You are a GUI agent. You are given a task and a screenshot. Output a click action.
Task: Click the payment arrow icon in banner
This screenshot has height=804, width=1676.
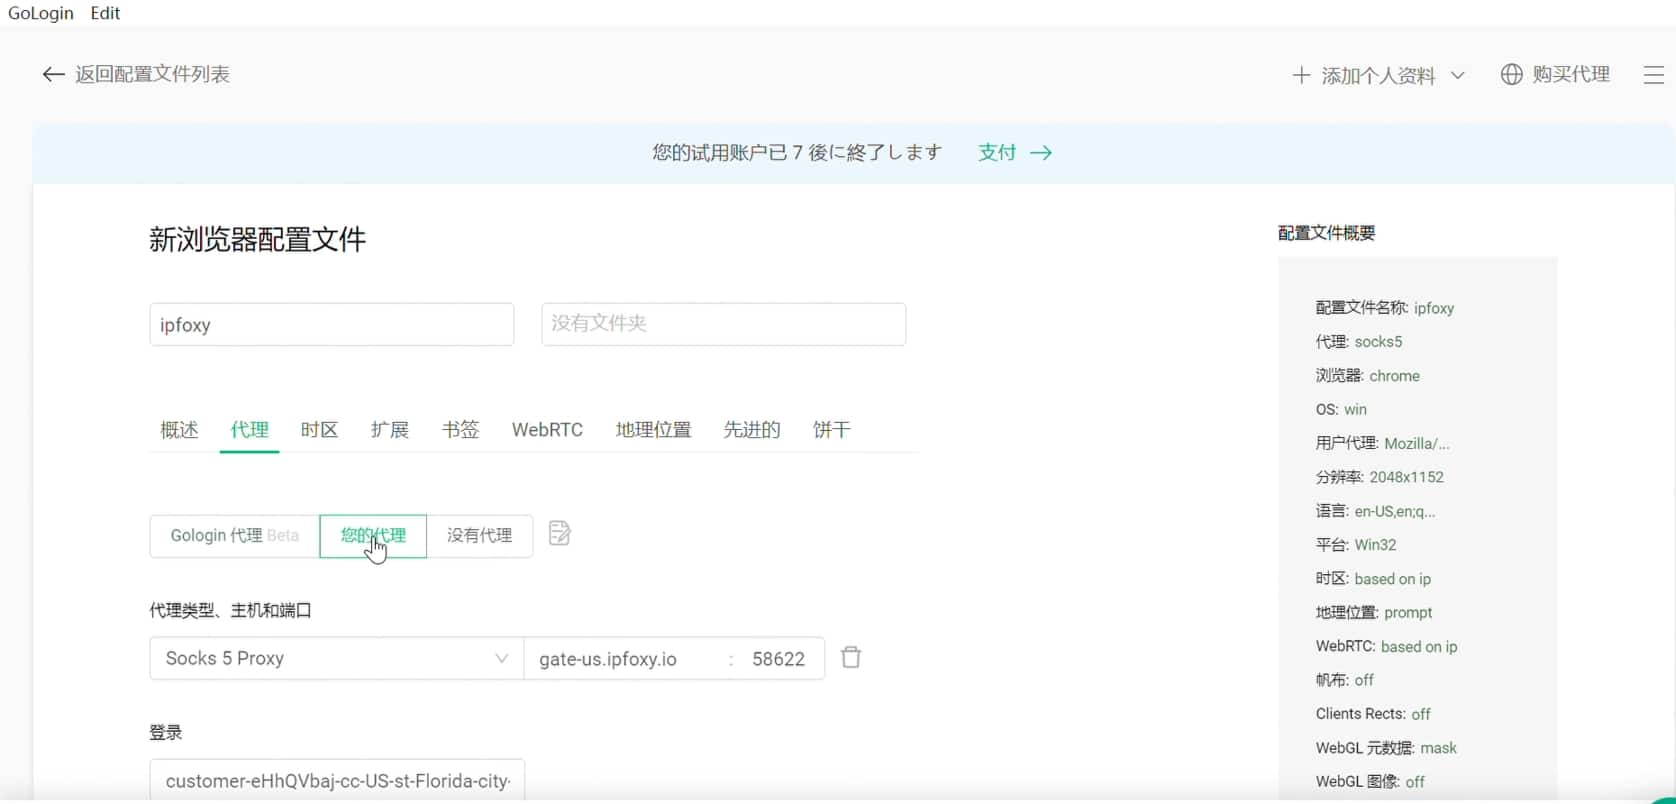click(1041, 153)
